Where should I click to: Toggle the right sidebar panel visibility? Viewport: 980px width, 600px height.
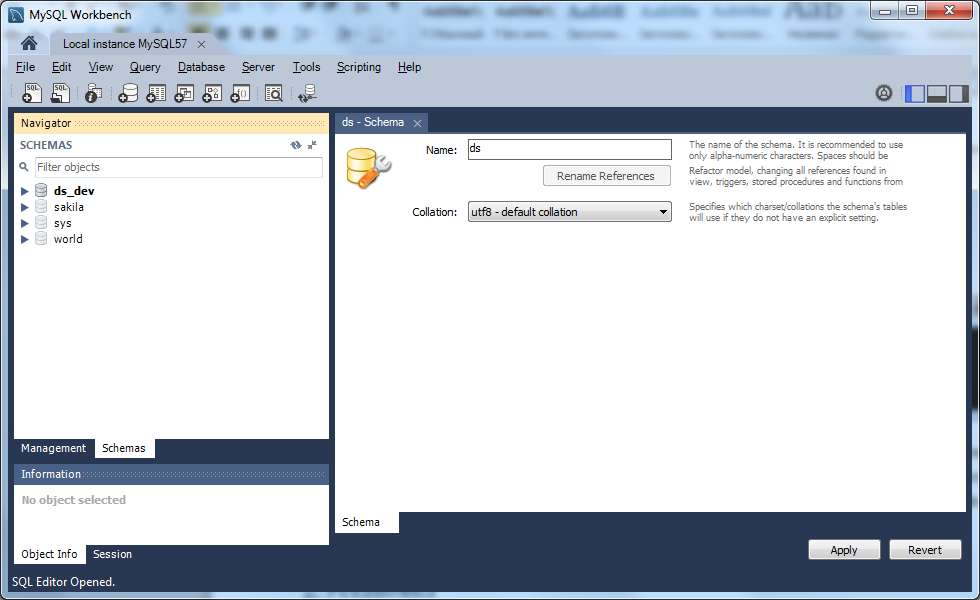pos(958,94)
